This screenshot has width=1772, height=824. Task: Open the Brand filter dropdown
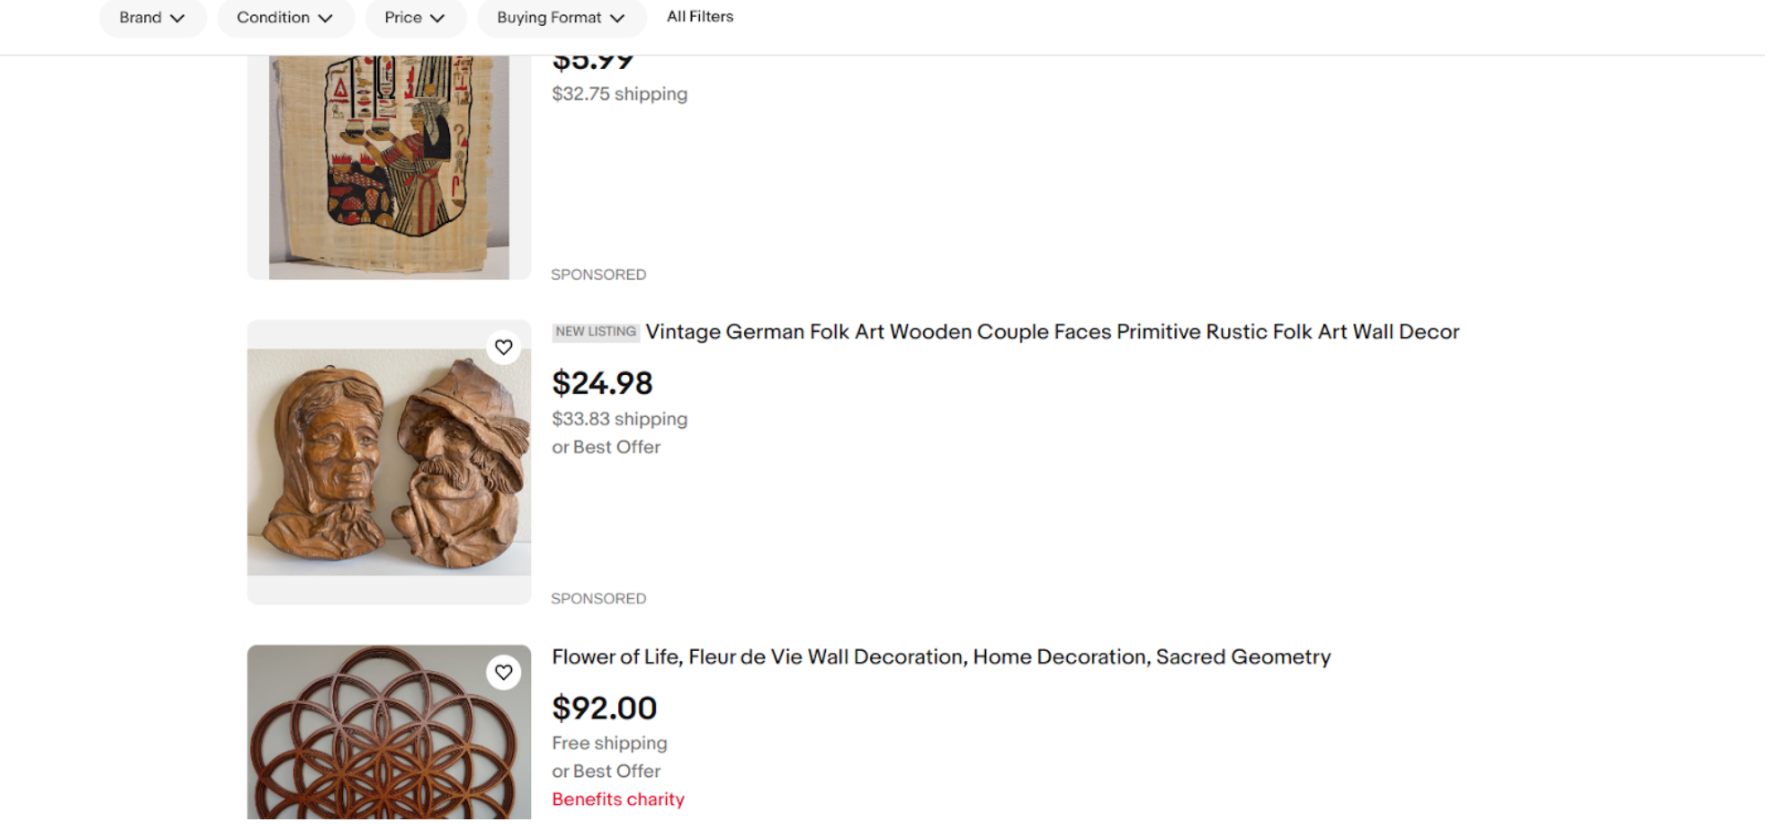[152, 18]
